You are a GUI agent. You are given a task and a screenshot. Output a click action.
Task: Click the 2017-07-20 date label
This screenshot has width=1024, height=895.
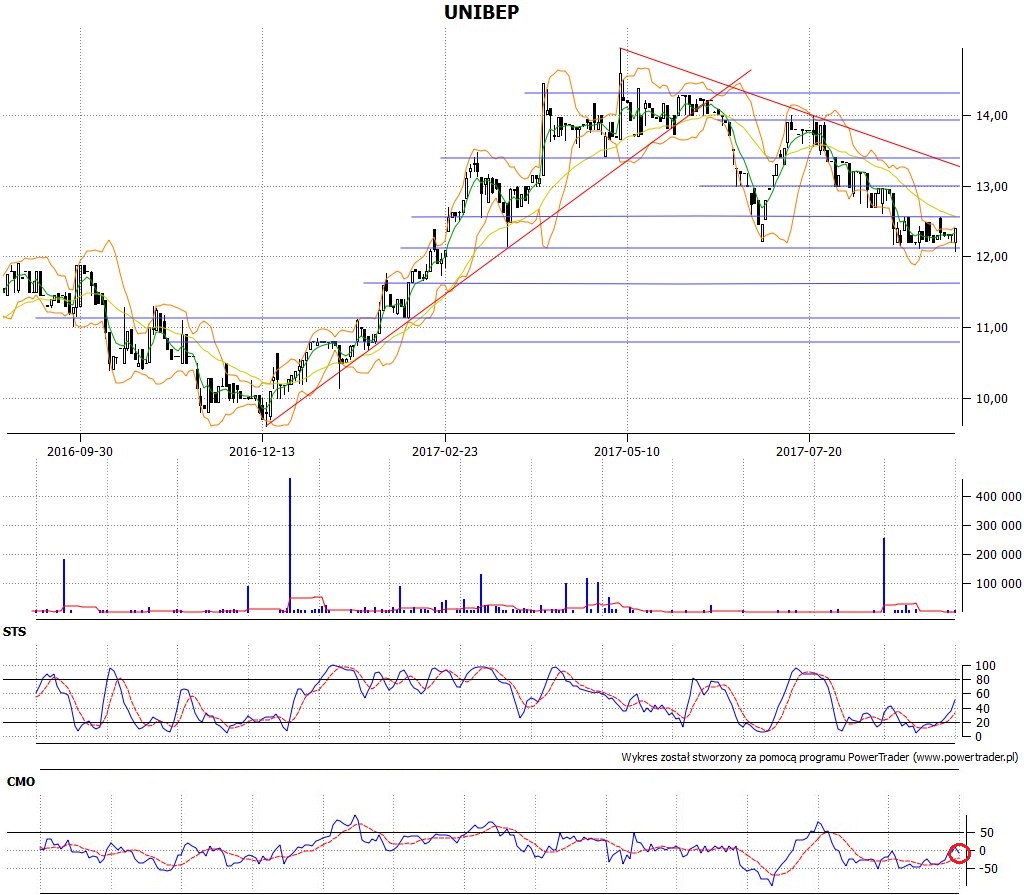pyautogui.click(x=809, y=451)
